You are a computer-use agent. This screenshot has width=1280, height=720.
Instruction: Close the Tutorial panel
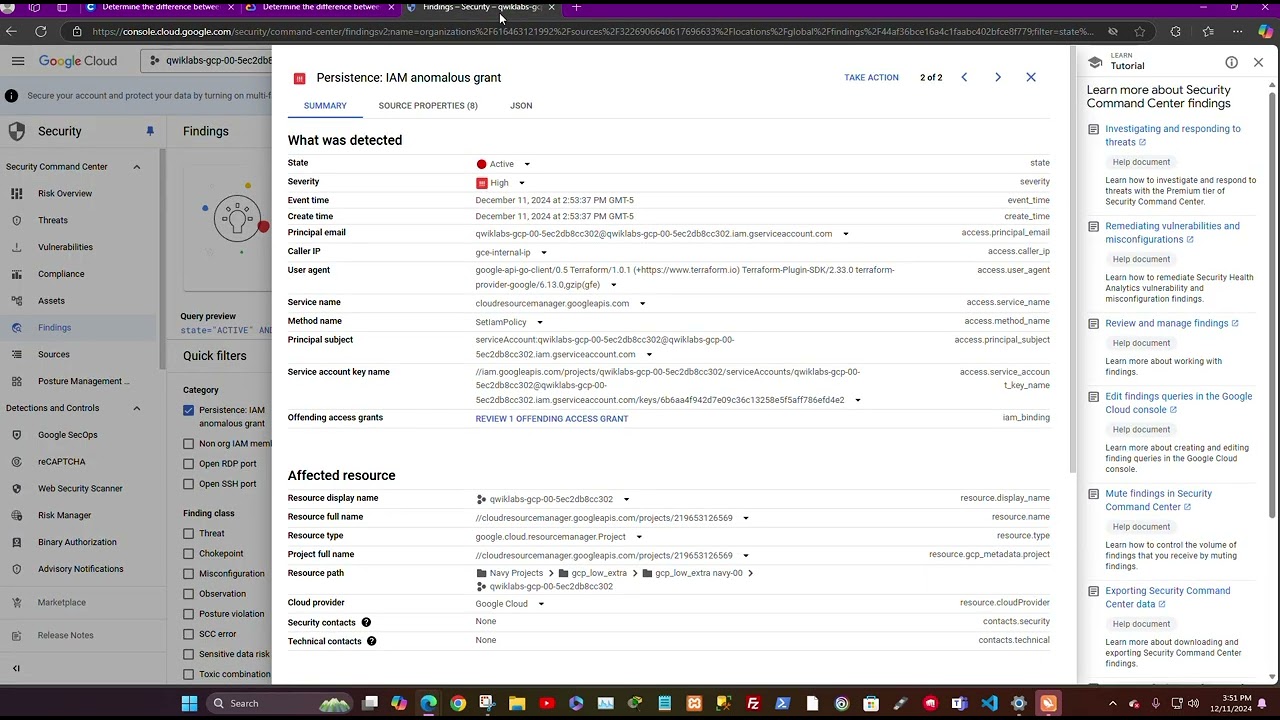[1258, 62]
